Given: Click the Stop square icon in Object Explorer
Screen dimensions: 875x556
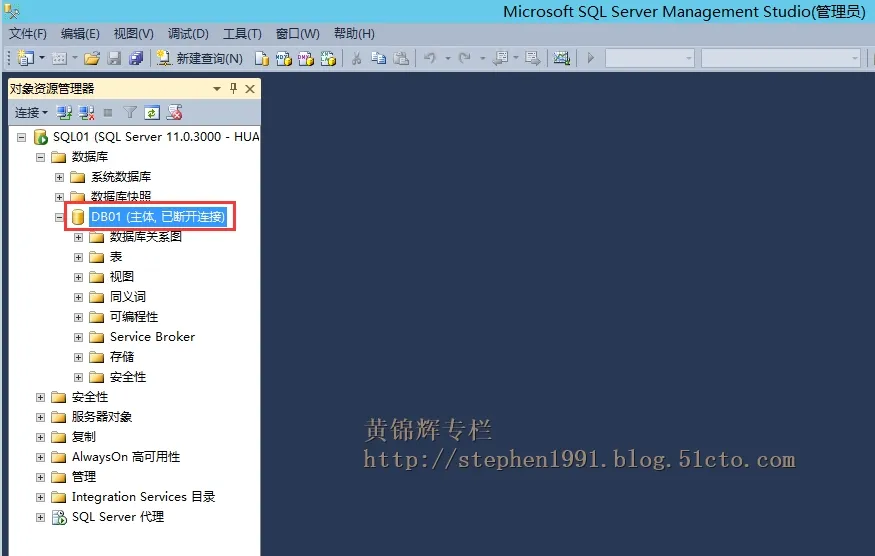Looking at the screenshot, I should [108, 113].
